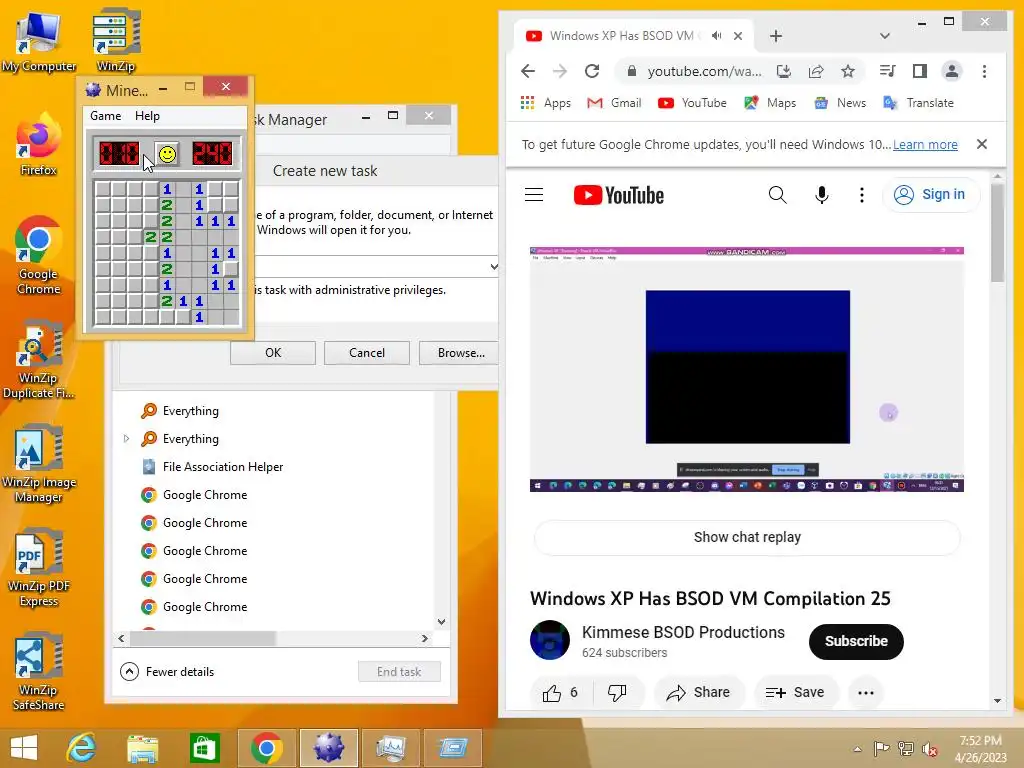Image resolution: width=1024 pixels, height=768 pixels.
Task: Open YouTube settings three-dot menu
Action: 862,195
